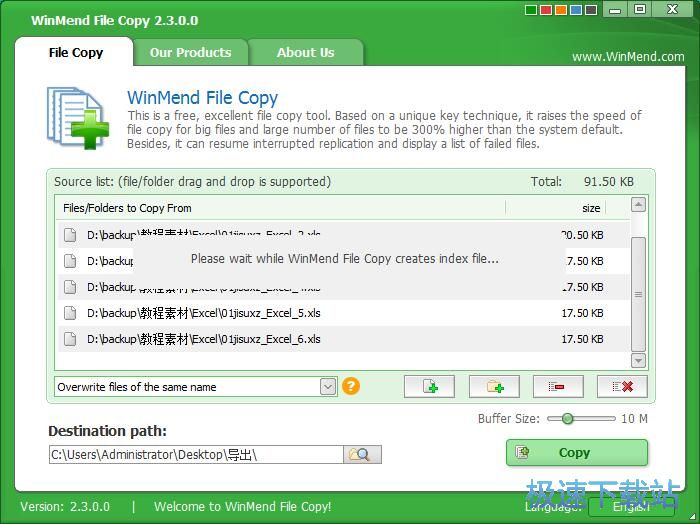
Task: Click the Copy button
Action: 577,453
